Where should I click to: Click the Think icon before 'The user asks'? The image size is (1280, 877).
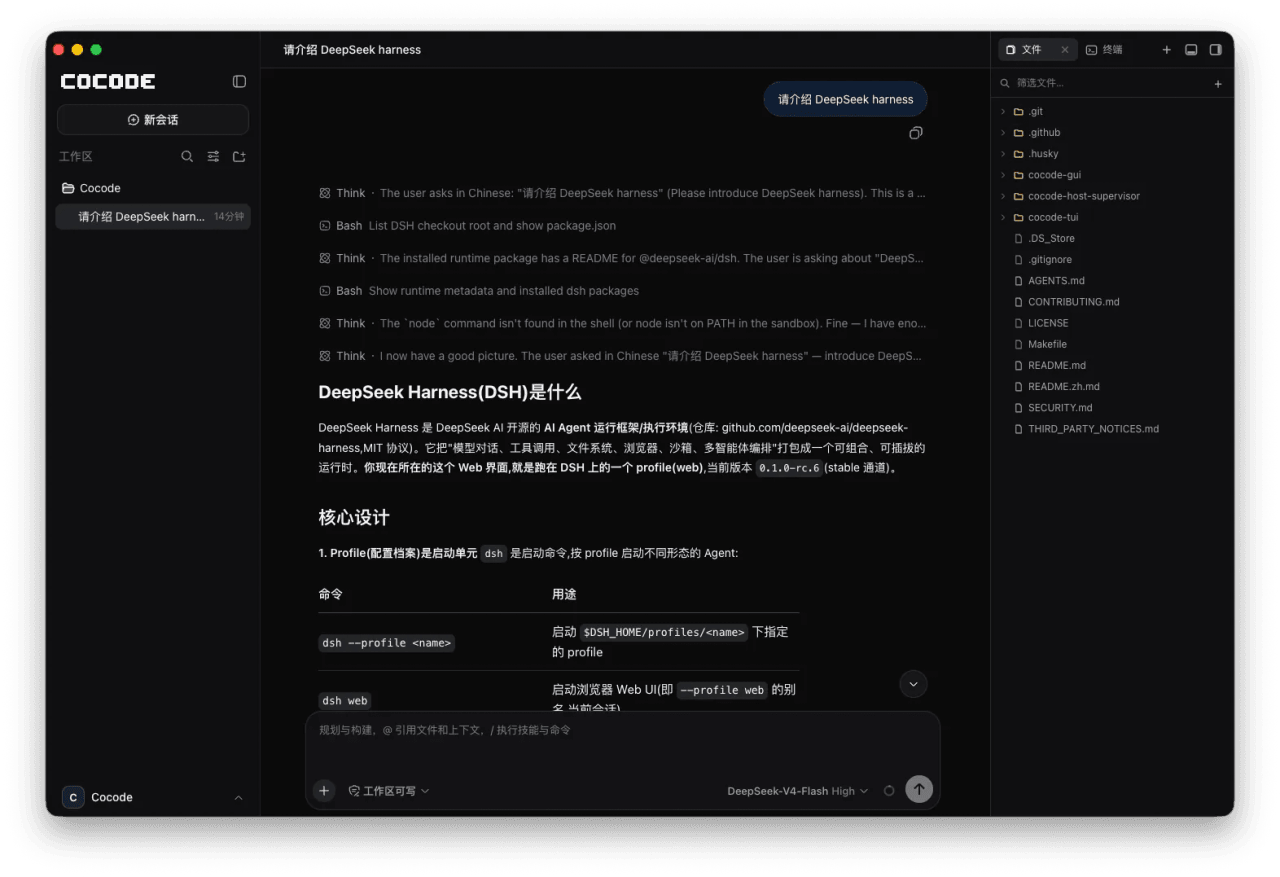325,193
